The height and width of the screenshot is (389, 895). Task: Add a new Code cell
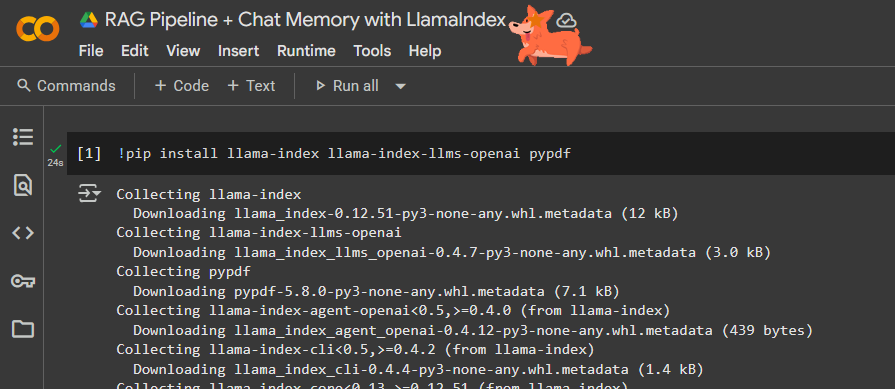point(182,86)
